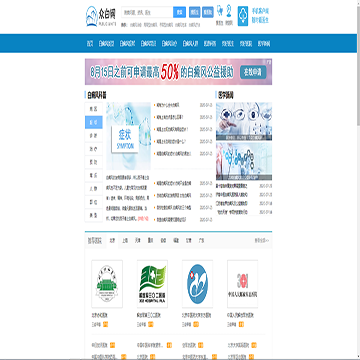The height and width of the screenshot is (360, 360).
Task: Open the upper medical news thumbnail with hand
Action: tap(244, 121)
